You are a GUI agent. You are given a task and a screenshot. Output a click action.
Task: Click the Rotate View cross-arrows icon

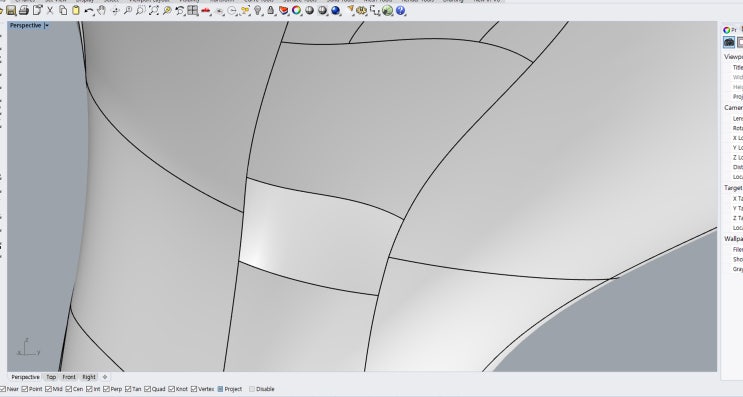pyautogui.click(x=115, y=10)
